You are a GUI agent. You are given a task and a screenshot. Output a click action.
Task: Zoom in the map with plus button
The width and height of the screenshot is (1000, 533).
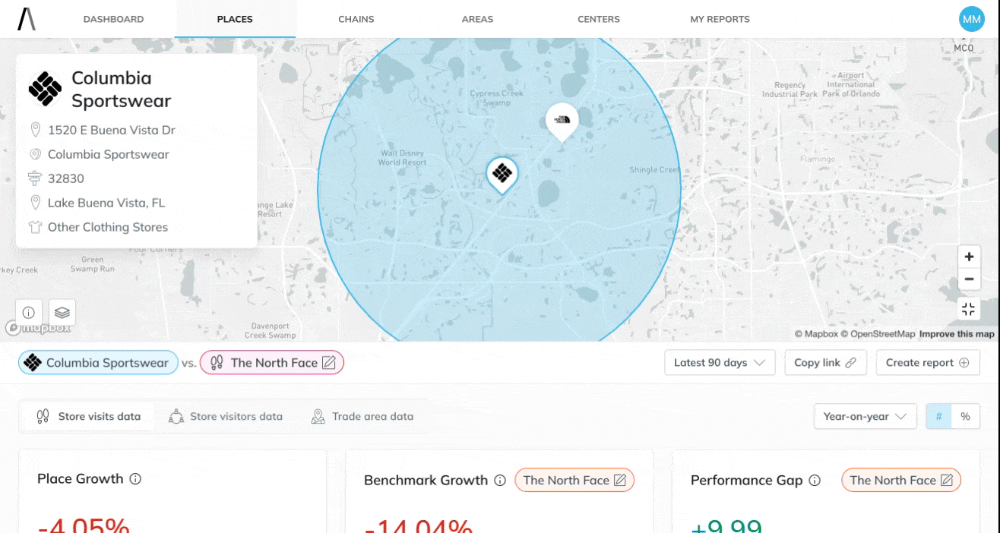tap(969, 256)
